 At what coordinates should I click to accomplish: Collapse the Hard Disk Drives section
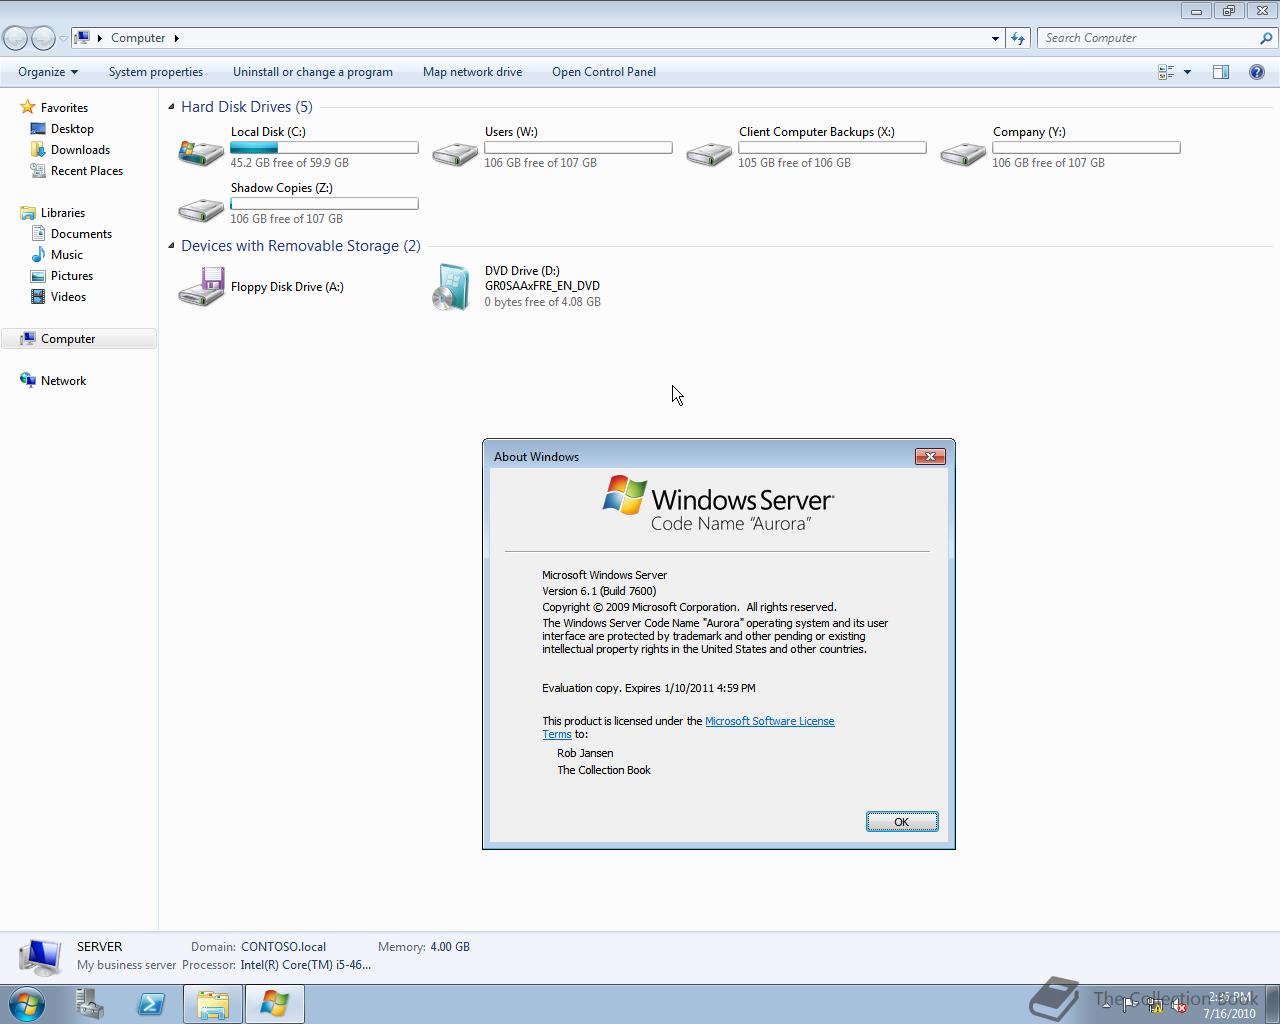(170, 106)
